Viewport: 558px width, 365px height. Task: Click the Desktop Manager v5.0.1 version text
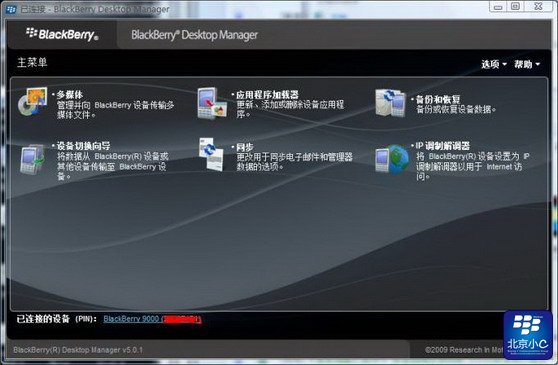[78, 350]
